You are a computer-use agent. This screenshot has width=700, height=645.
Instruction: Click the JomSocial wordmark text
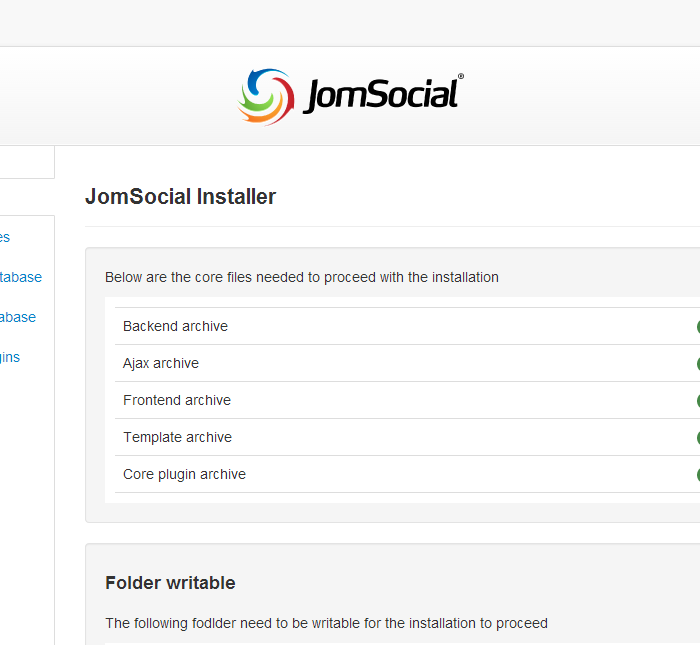pos(383,95)
